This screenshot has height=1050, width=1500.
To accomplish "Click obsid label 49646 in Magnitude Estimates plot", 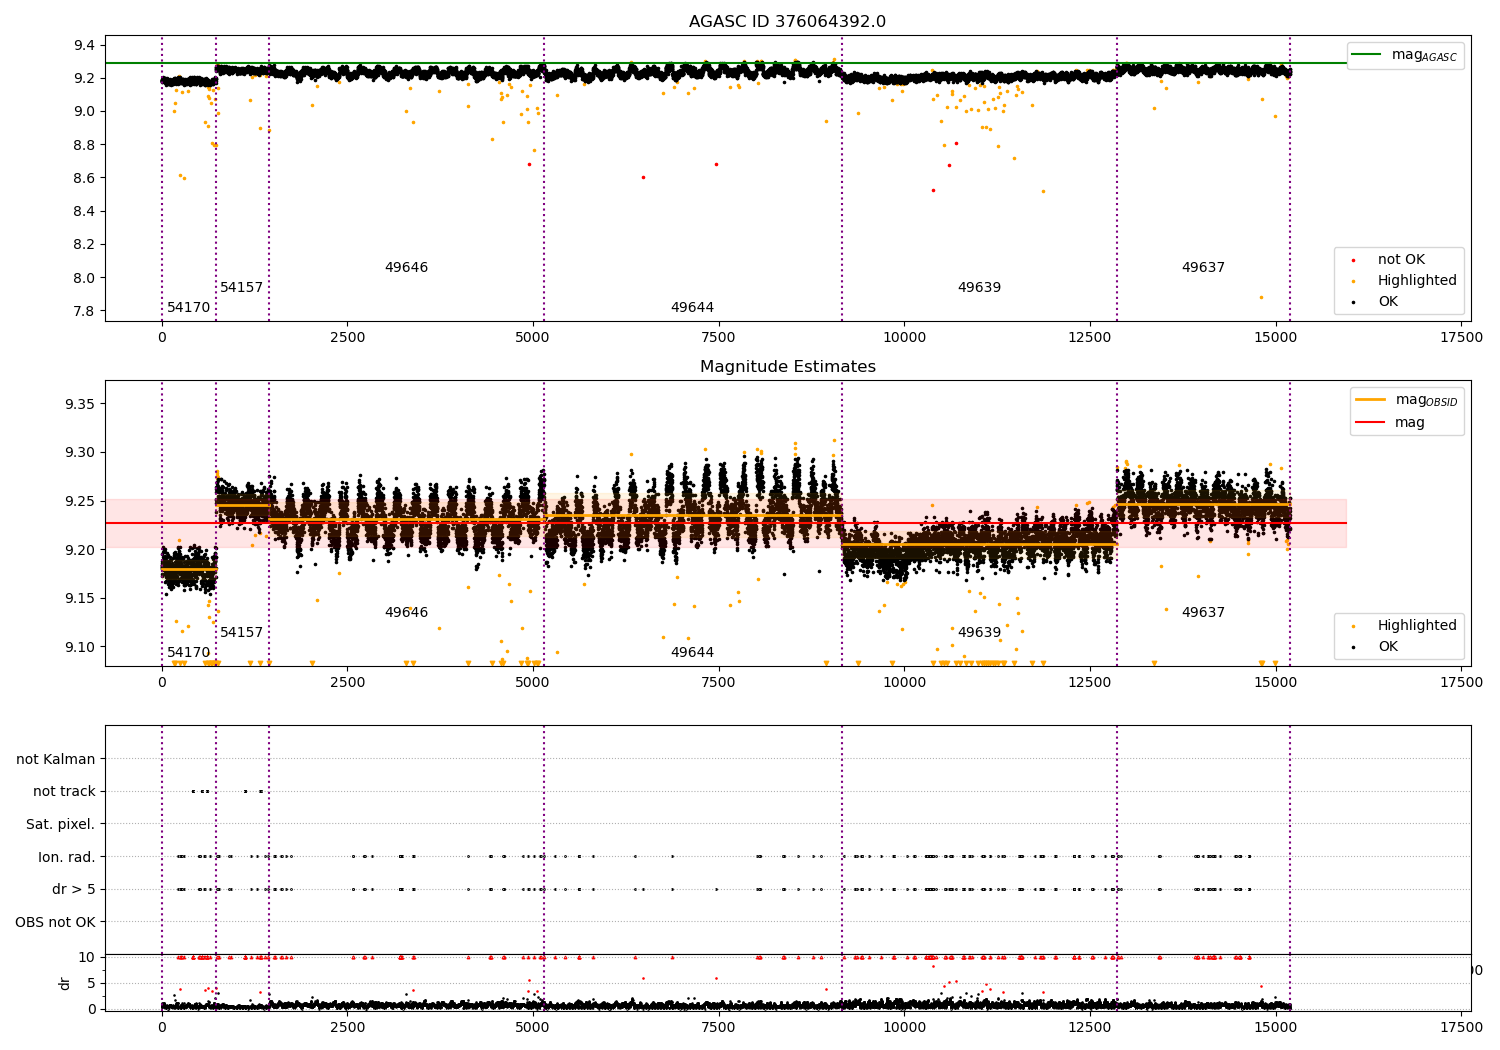I will (x=406, y=613).
